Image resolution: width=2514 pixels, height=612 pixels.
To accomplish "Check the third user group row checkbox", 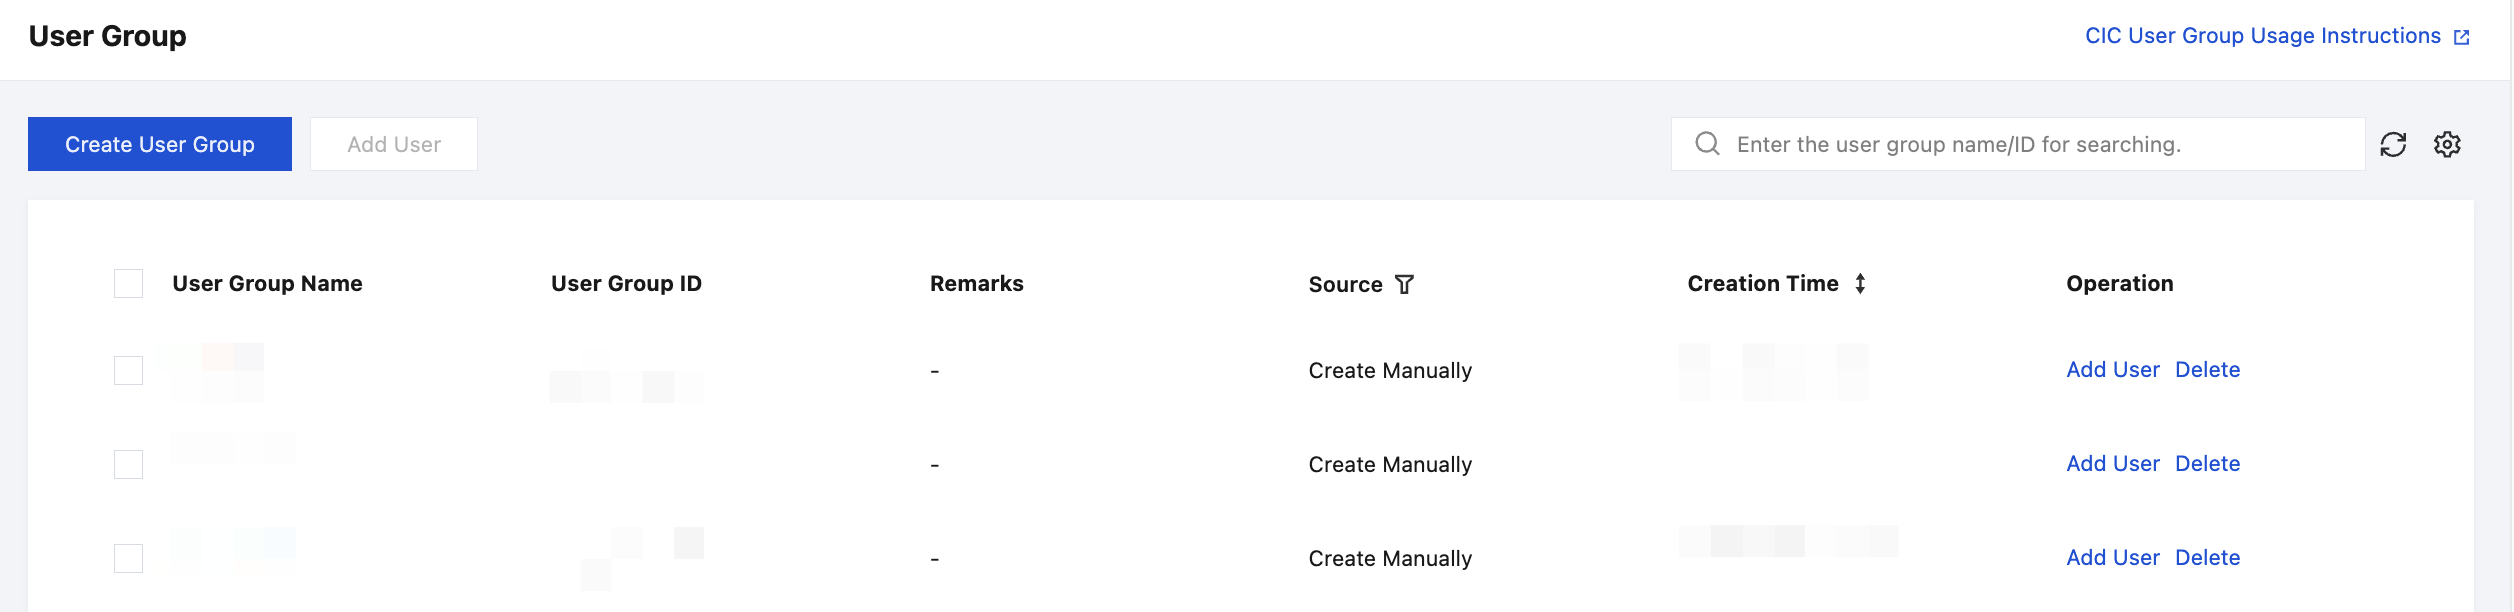I will click(128, 559).
